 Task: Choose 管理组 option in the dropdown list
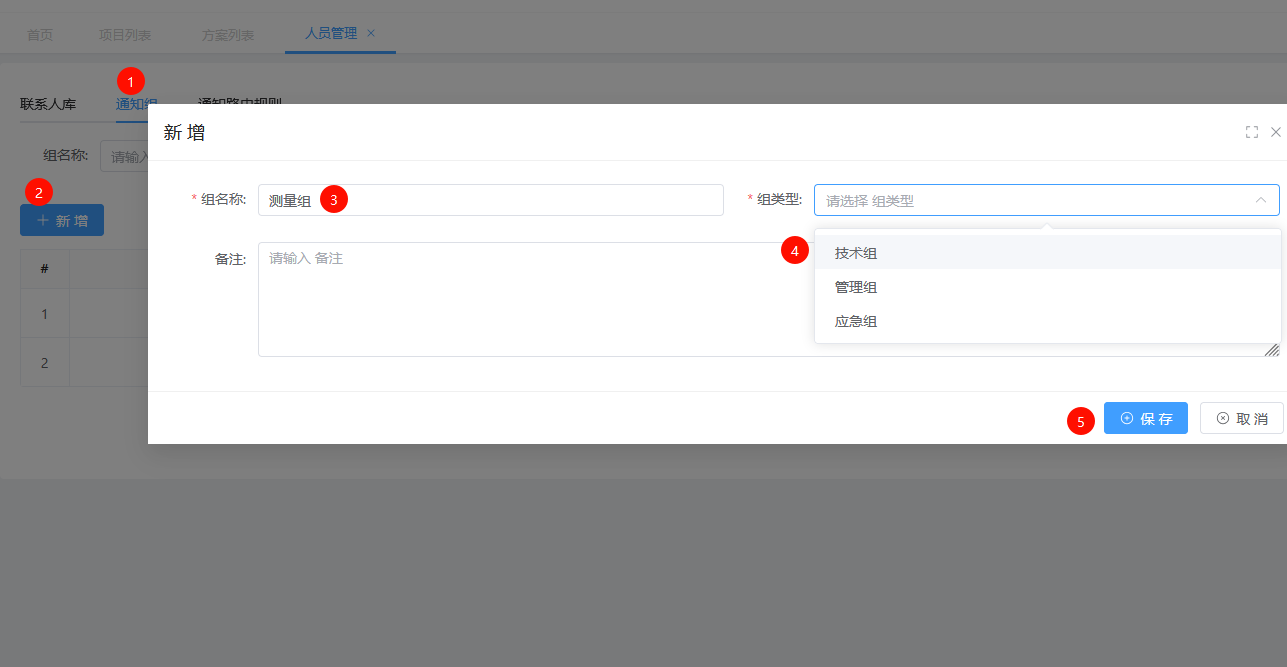click(x=856, y=288)
